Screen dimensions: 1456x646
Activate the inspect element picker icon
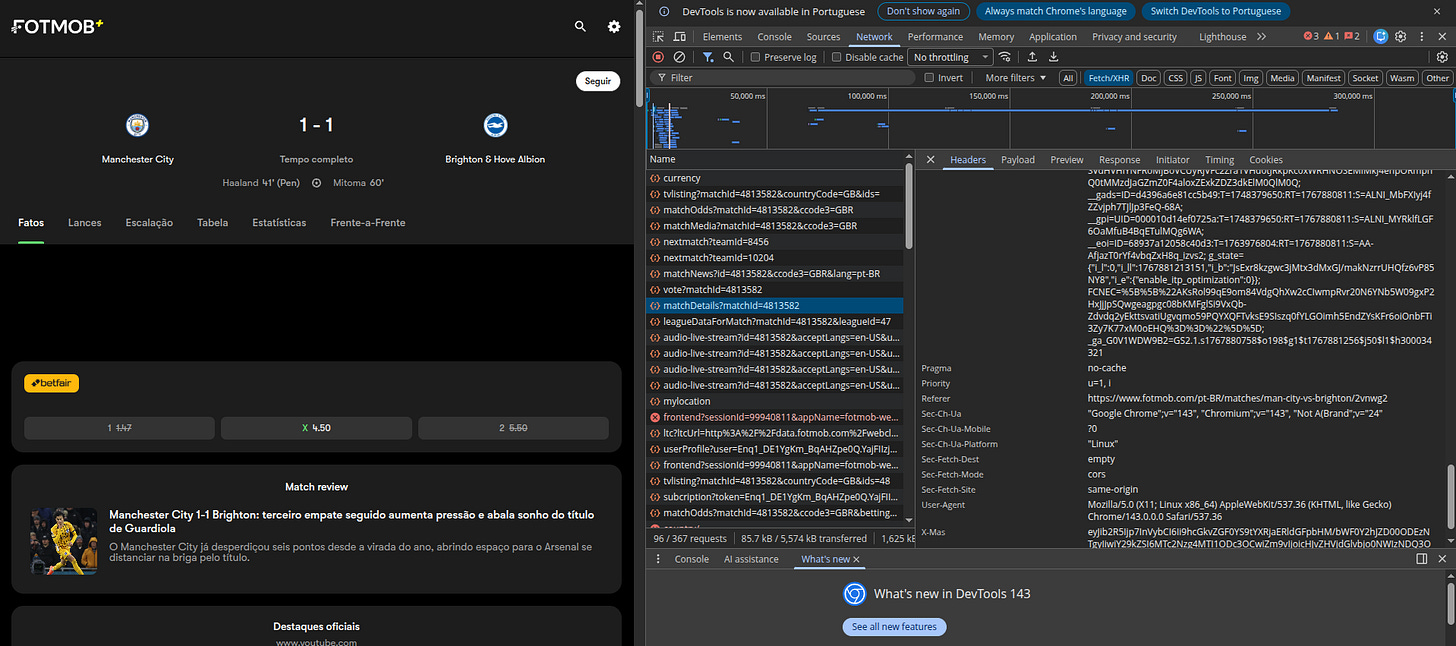coord(659,37)
